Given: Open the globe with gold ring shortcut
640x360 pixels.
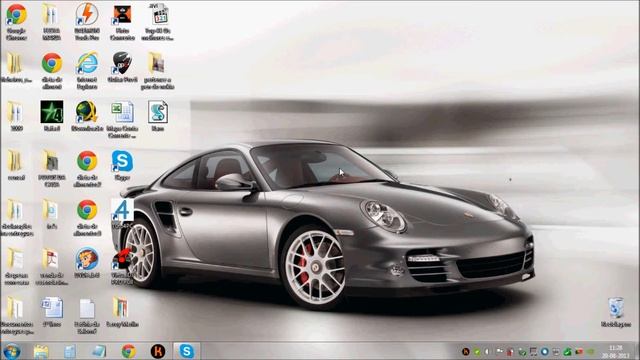Looking at the screenshot, I should click(87, 112).
